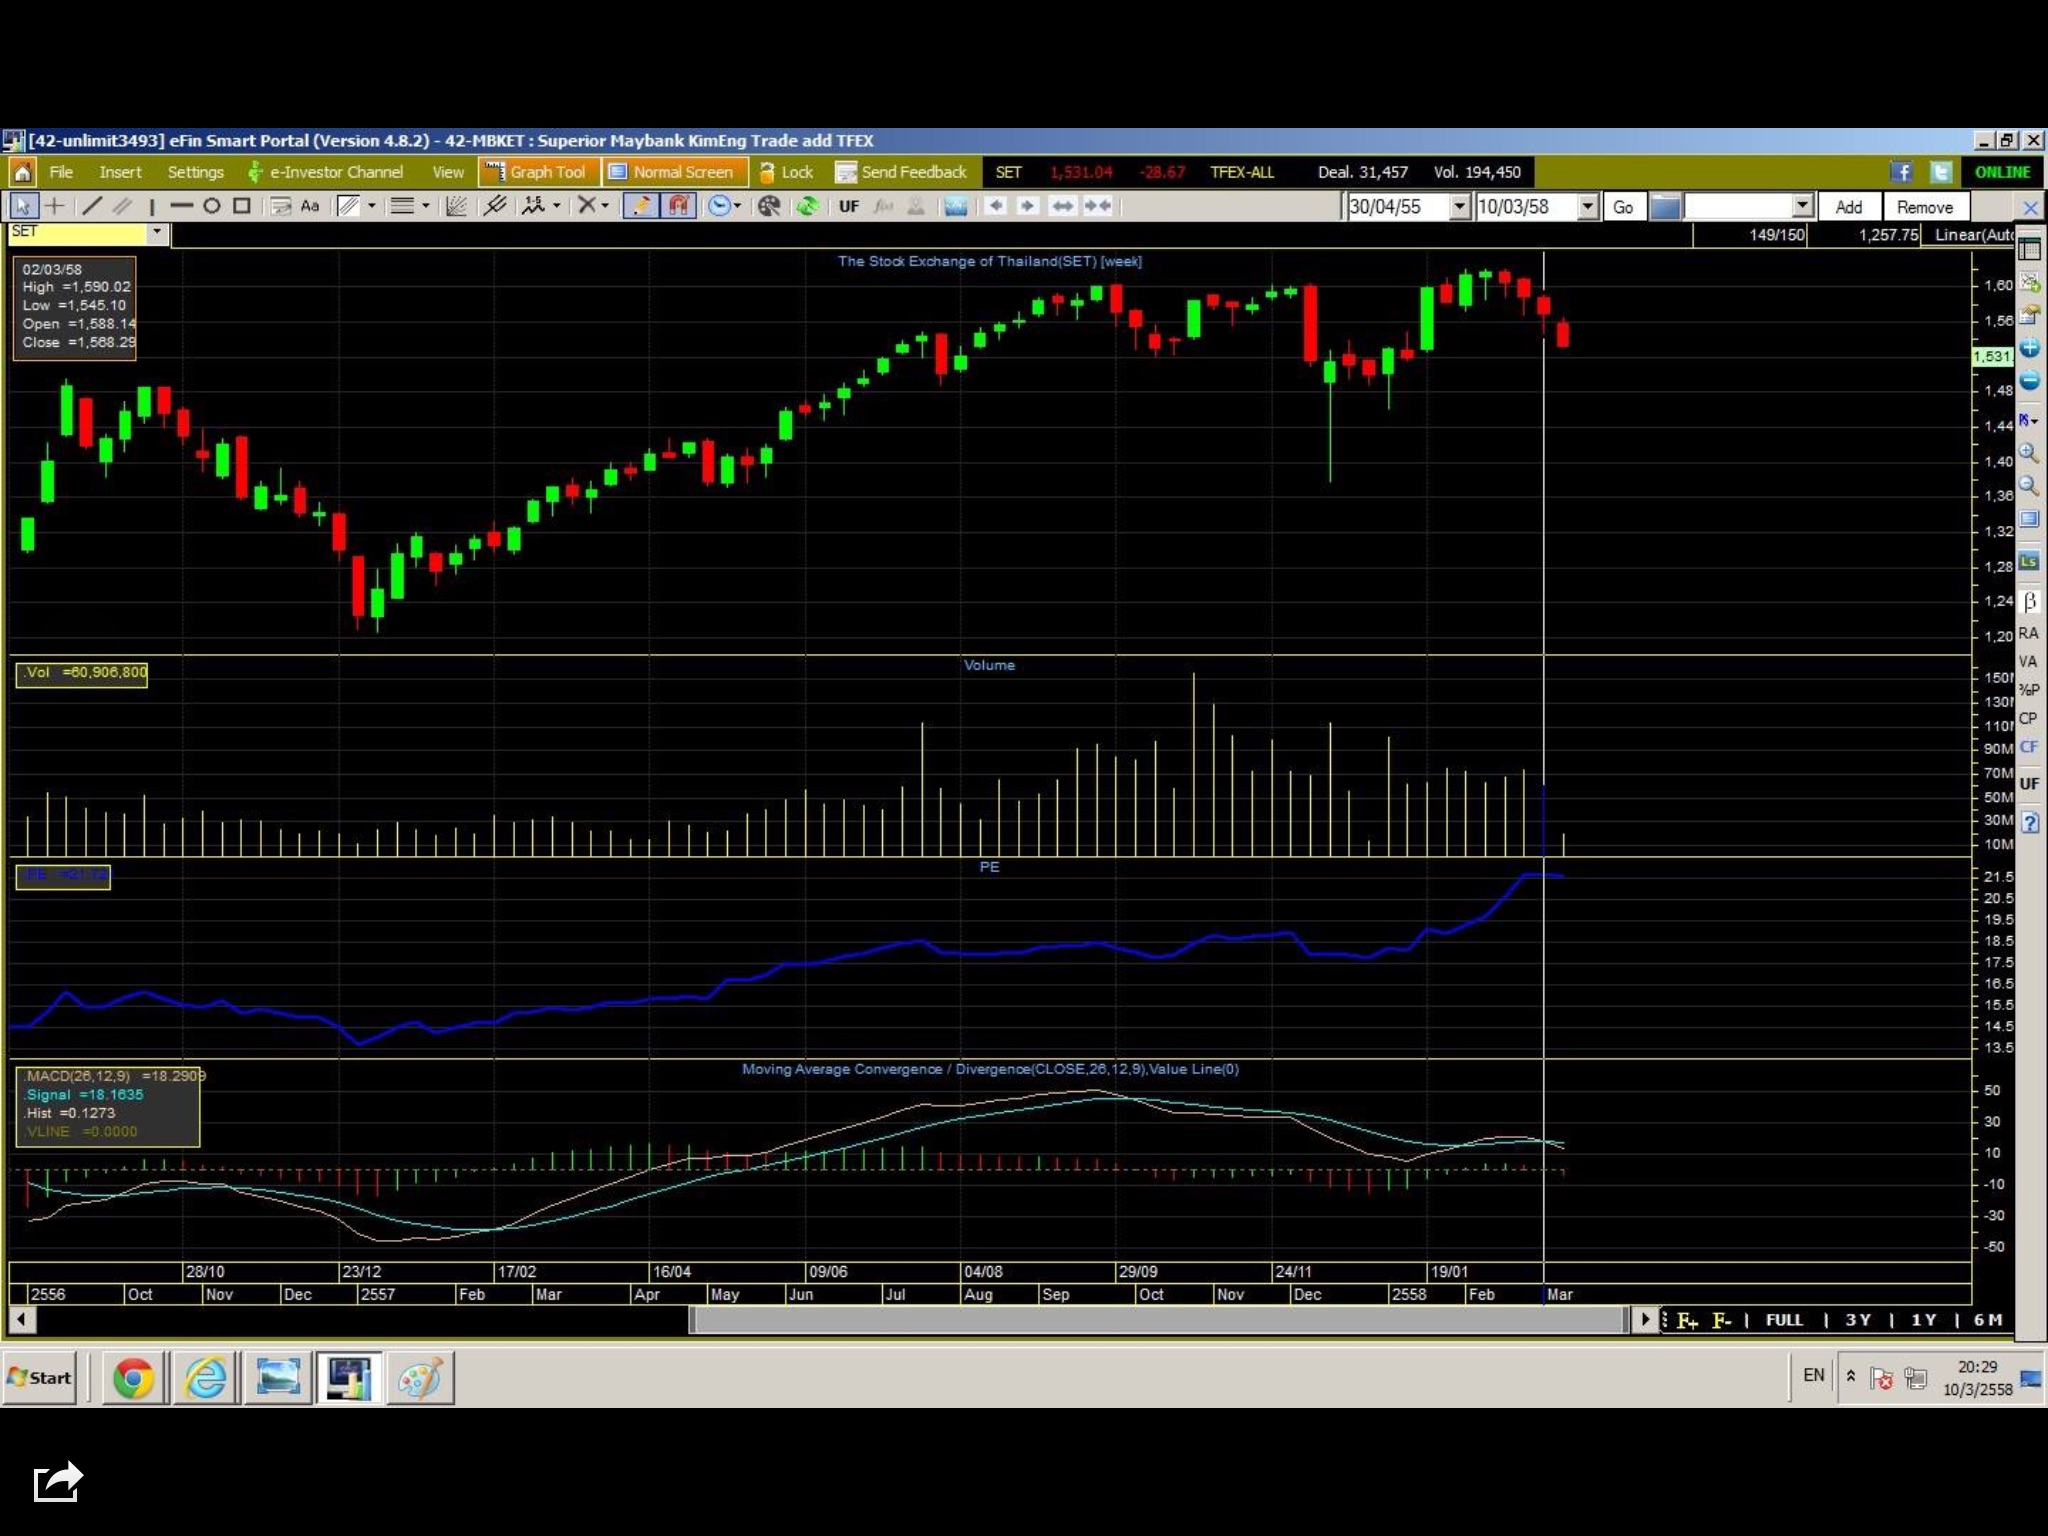Pick the trend line drawing tool
Viewport: 2048px width, 1536px height.
[91, 206]
